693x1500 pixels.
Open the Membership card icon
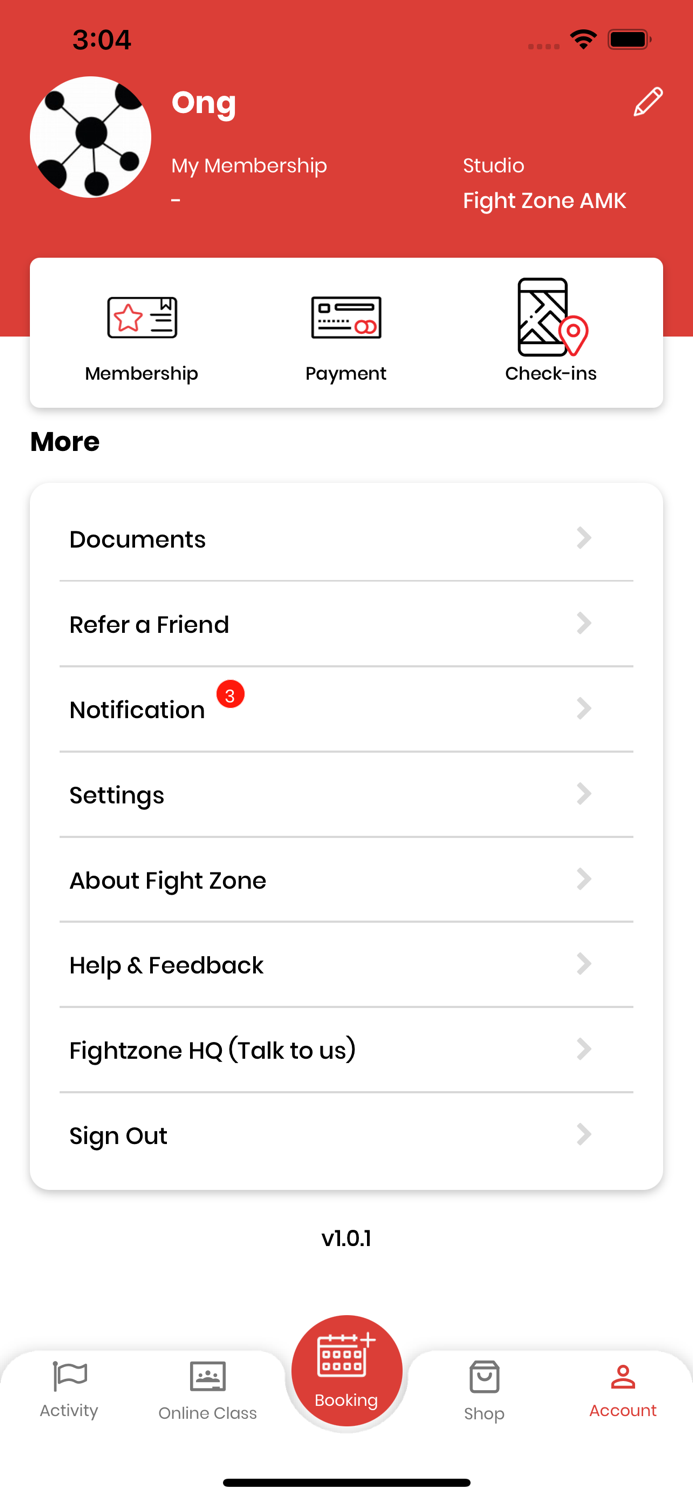click(141, 317)
